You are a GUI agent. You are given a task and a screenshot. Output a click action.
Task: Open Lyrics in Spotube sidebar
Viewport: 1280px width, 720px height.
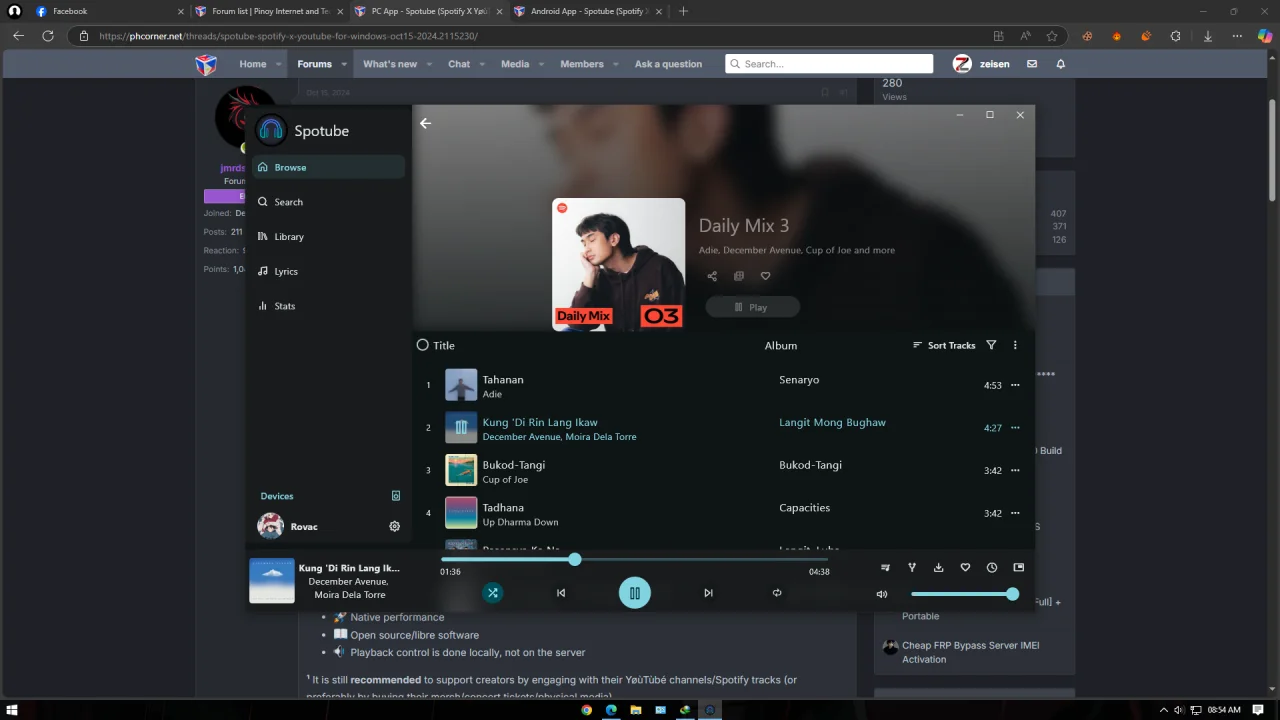coord(328,271)
